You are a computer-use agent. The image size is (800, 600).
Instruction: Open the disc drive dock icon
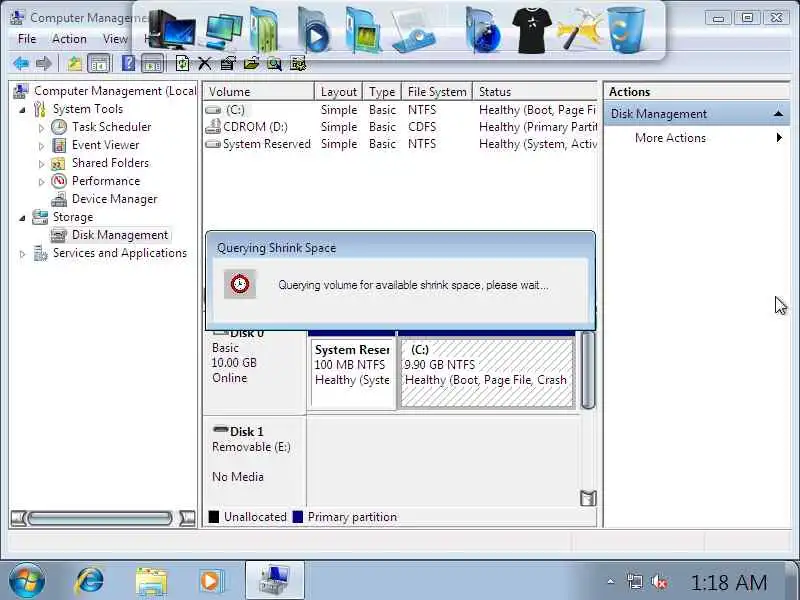(414, 32)
